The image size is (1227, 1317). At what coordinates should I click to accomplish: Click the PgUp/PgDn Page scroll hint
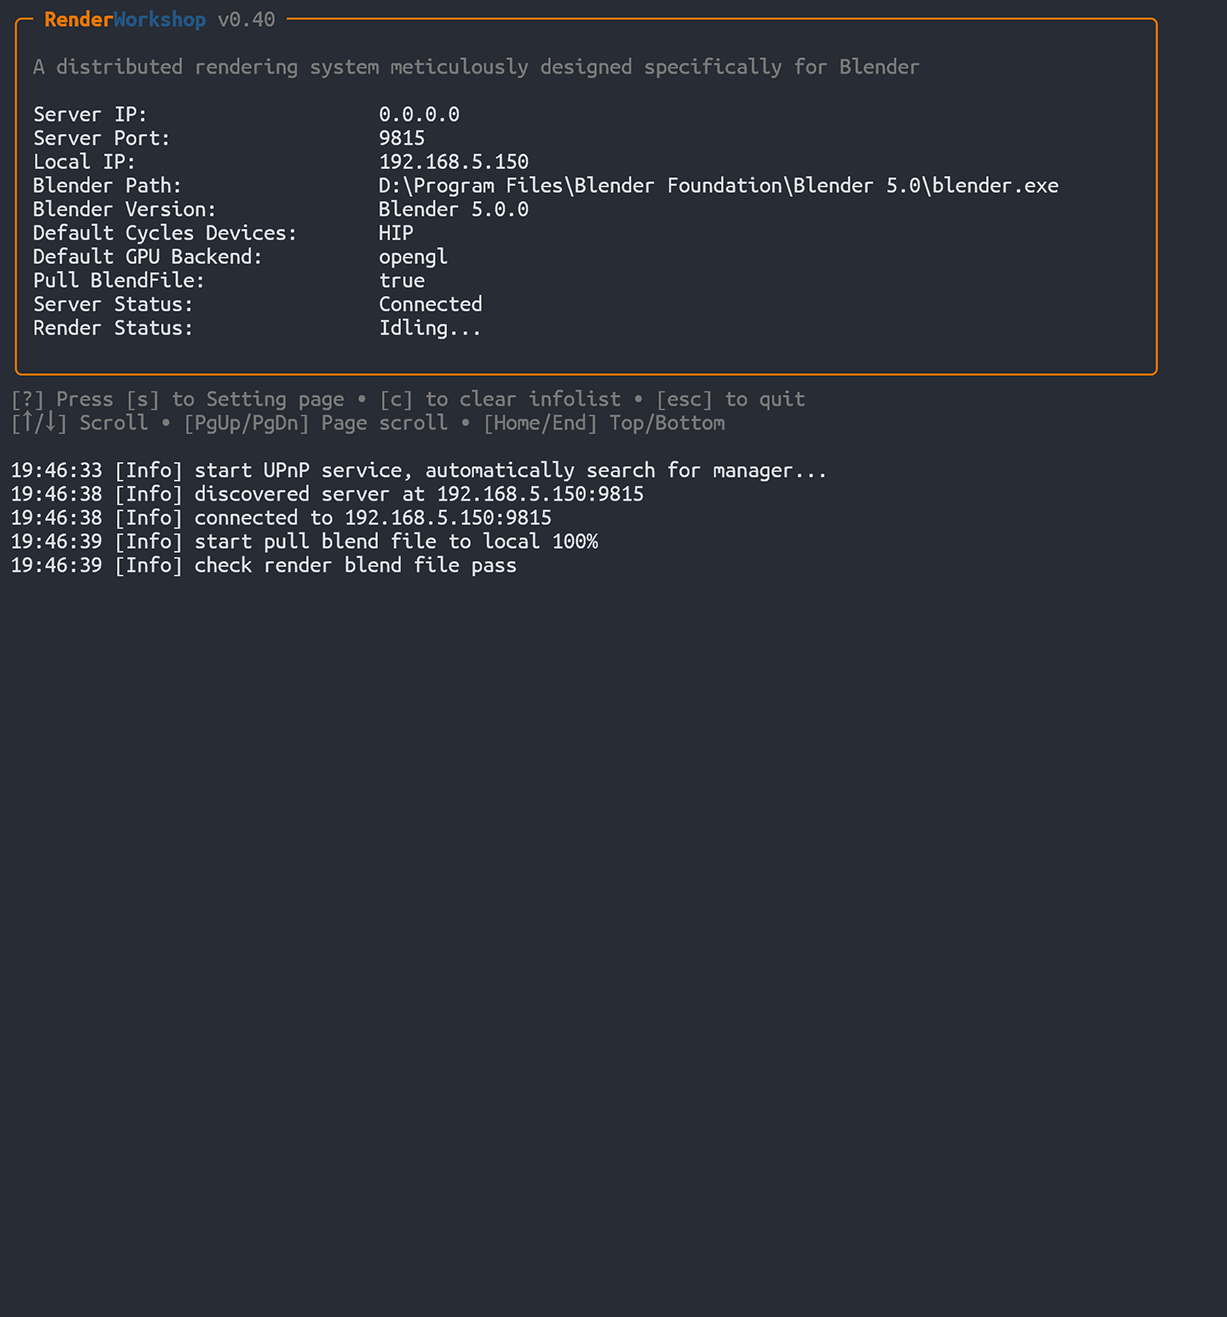[x=316, y=423]
